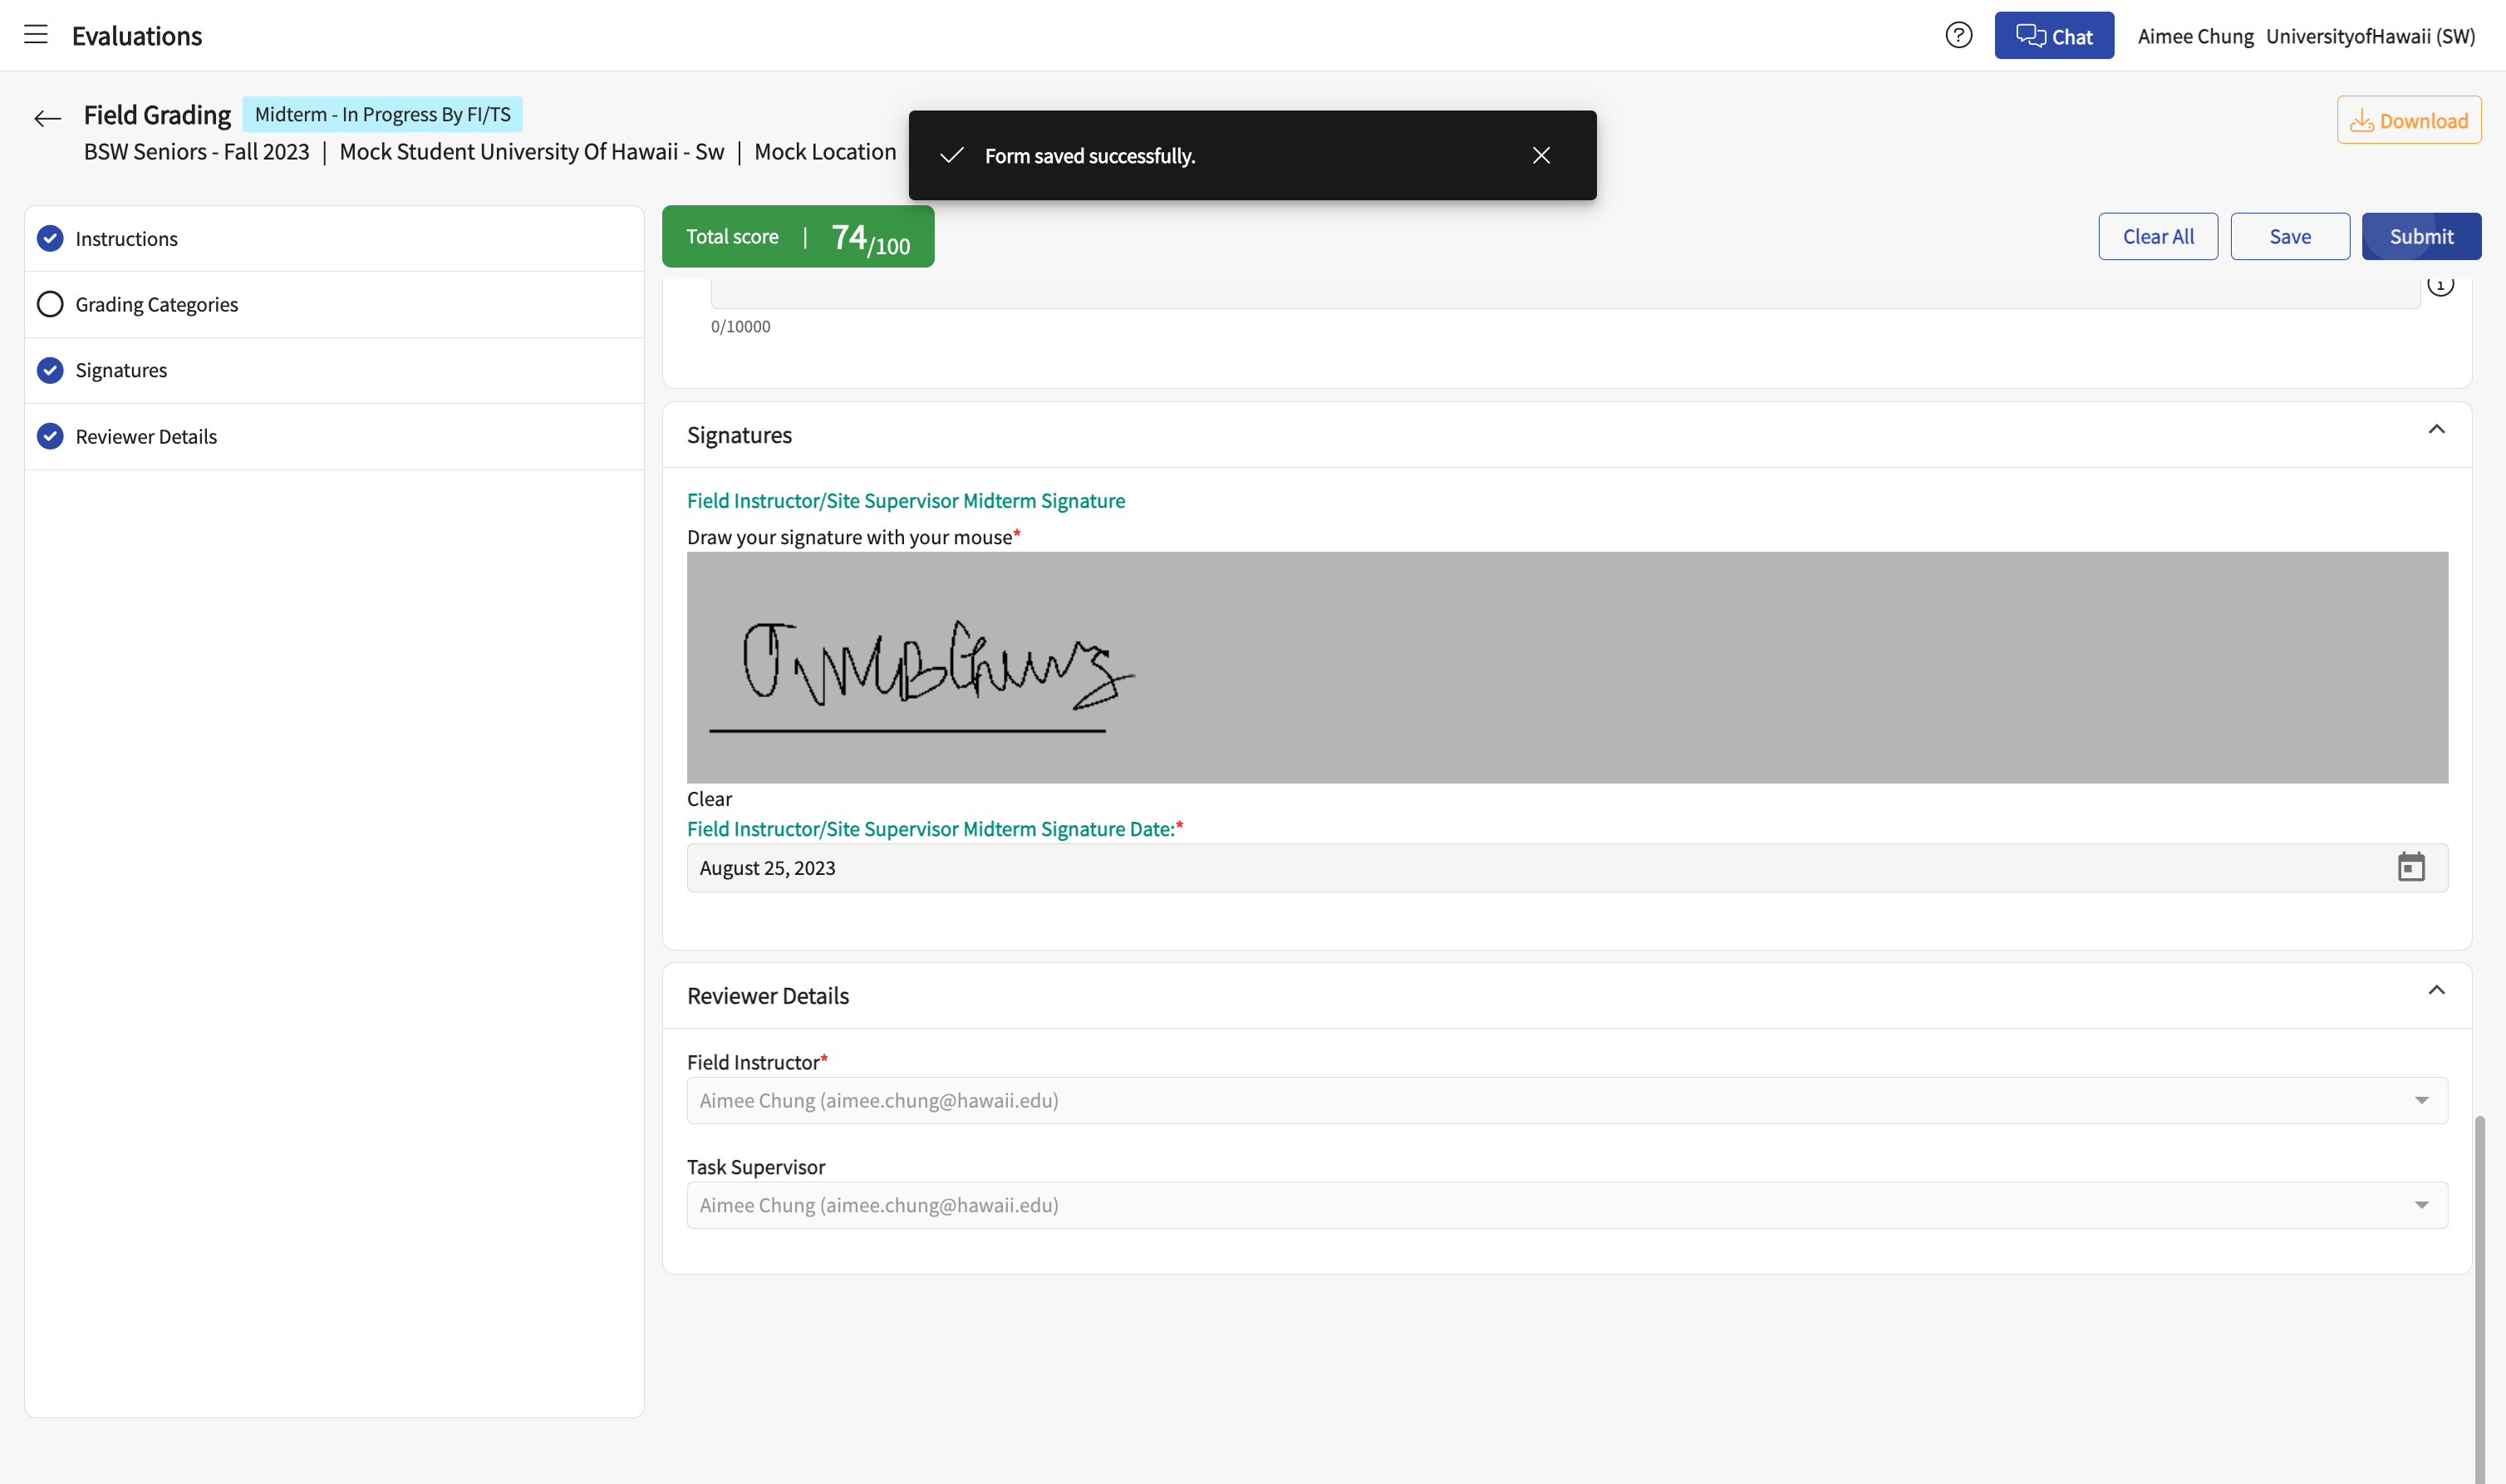
Task: Collapse the Signatures panel
Action: [x=2436, y=430]
